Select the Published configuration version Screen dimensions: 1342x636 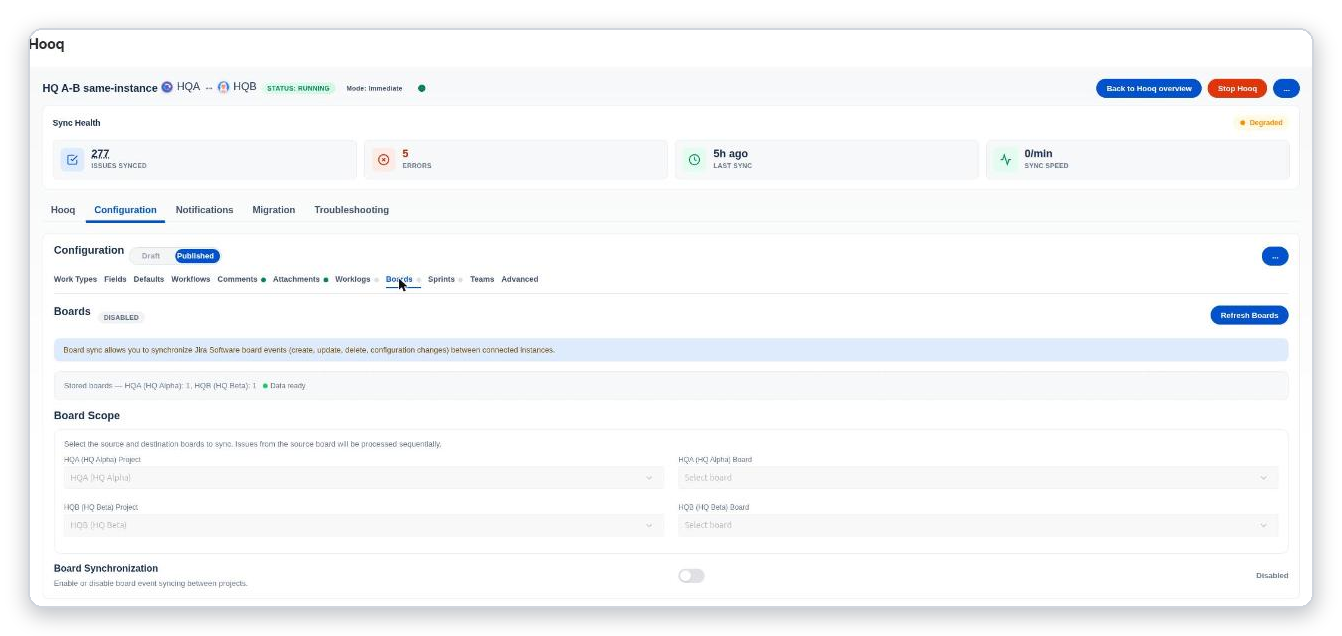coord(196,256)
